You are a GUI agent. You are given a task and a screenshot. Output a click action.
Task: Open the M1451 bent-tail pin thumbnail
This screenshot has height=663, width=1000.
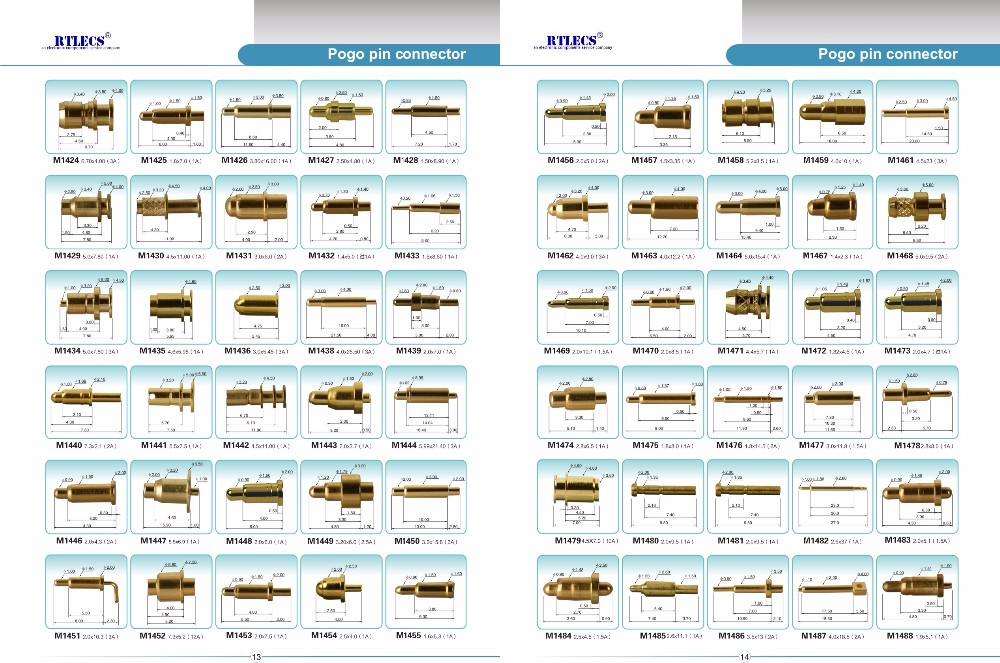point(88,591)
